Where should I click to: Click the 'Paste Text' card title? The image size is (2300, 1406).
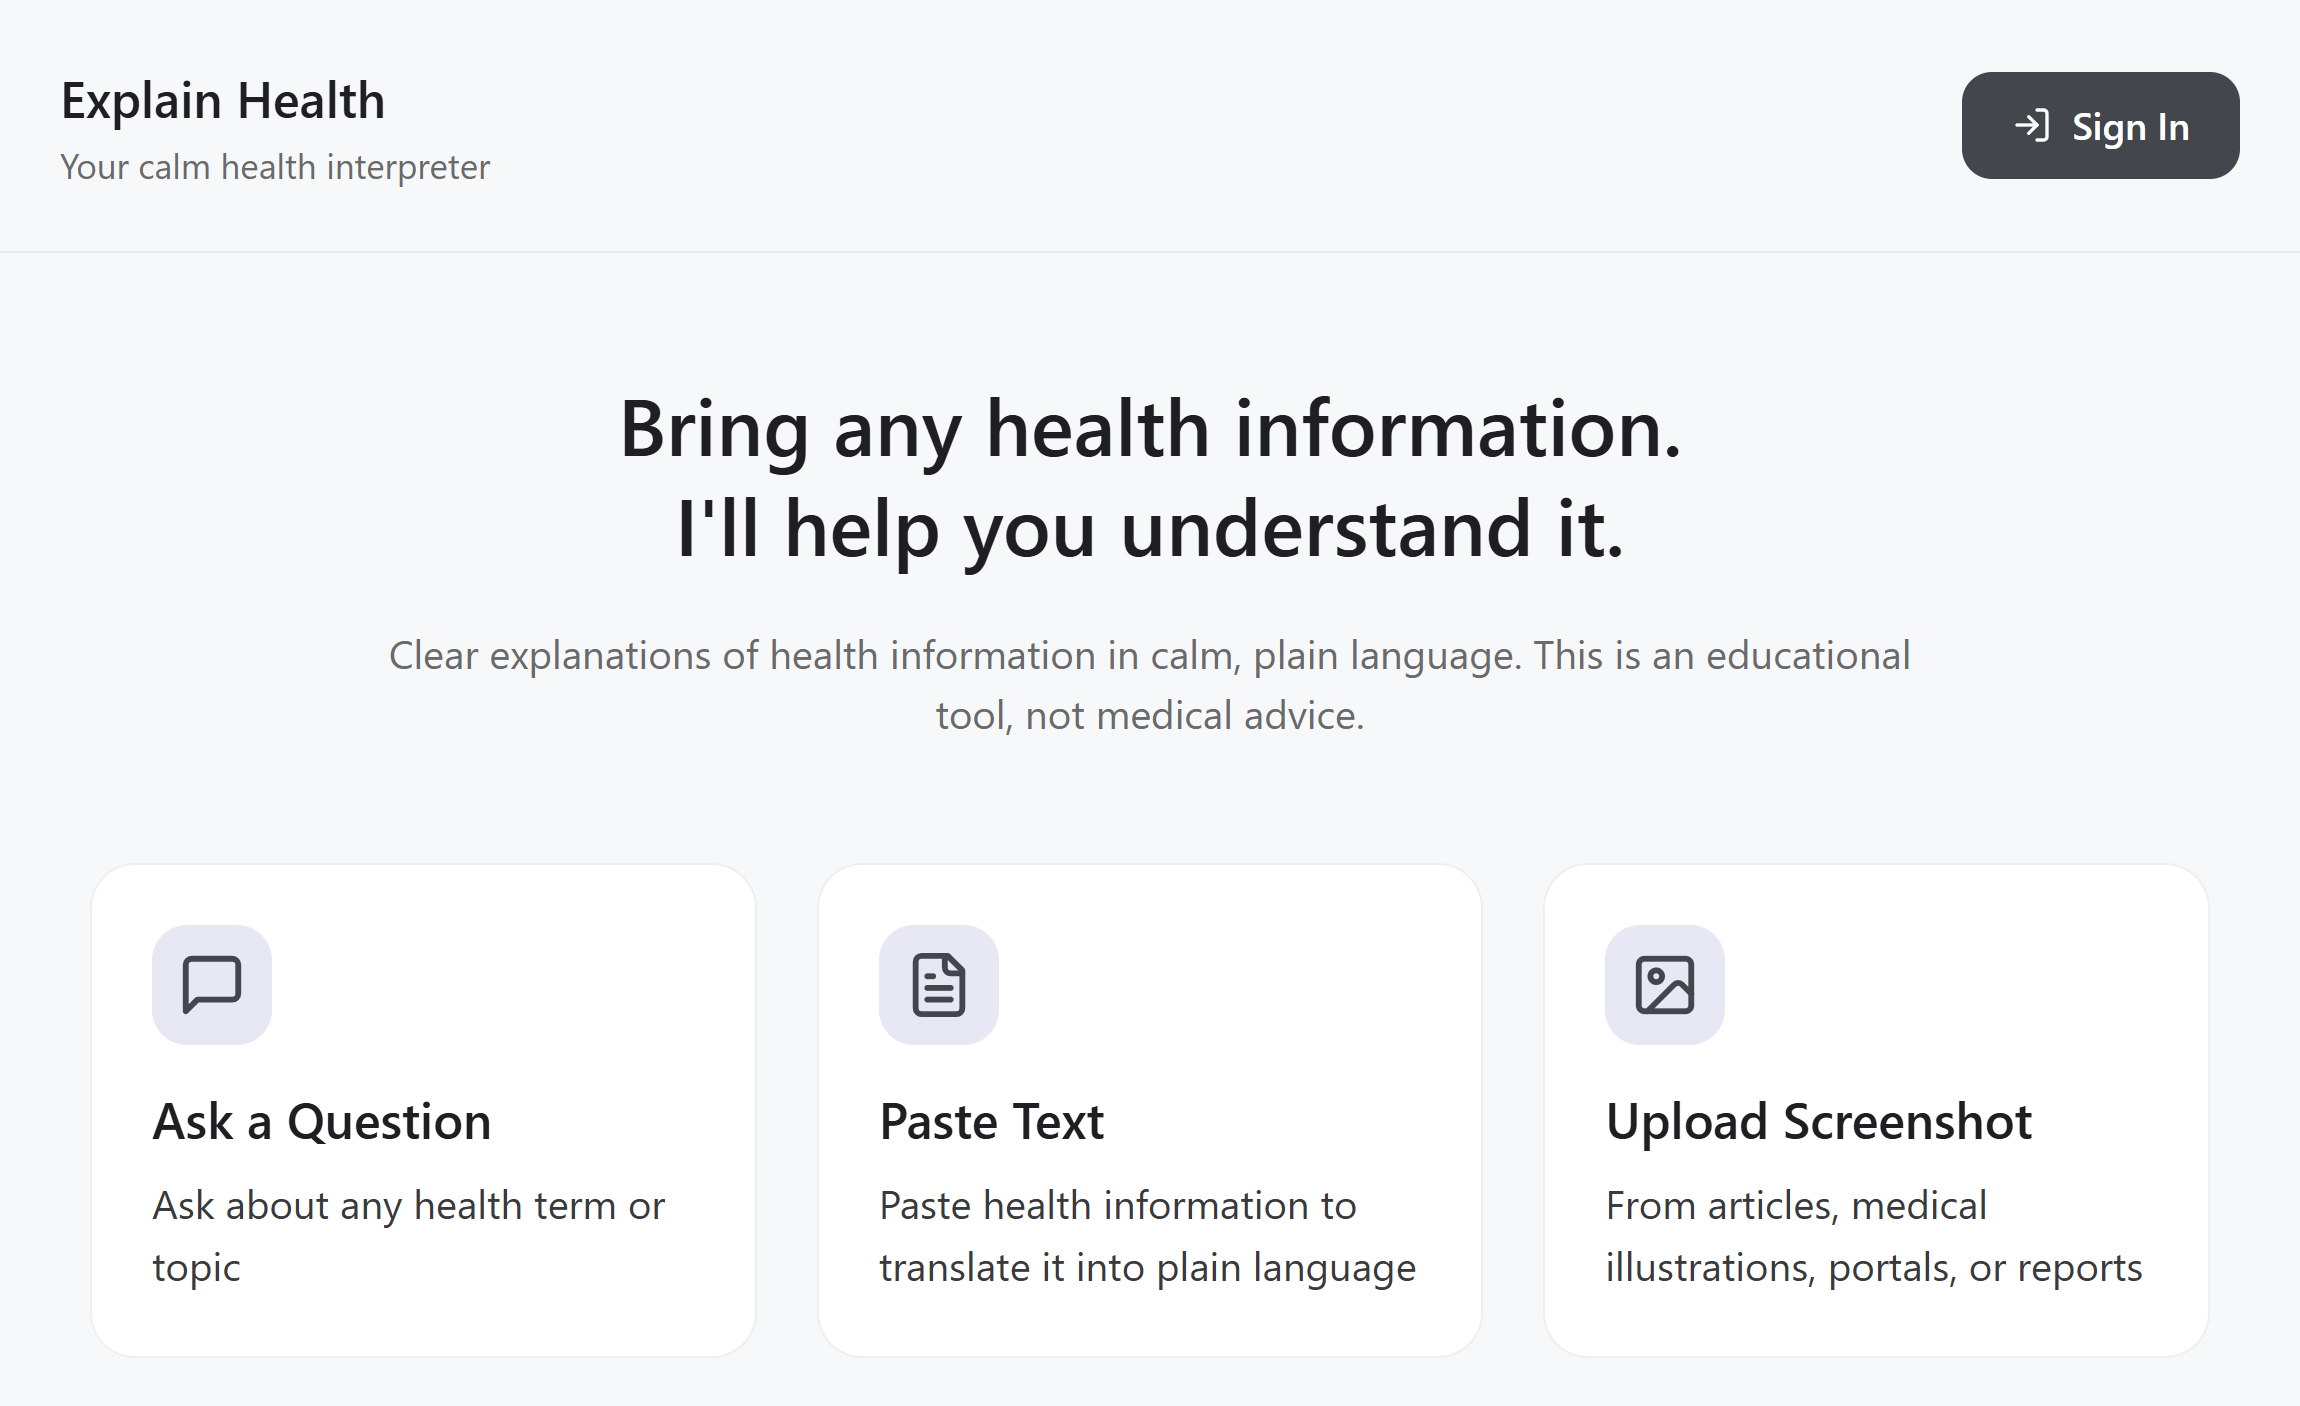pyautogui.click(x=991, y=1121)
